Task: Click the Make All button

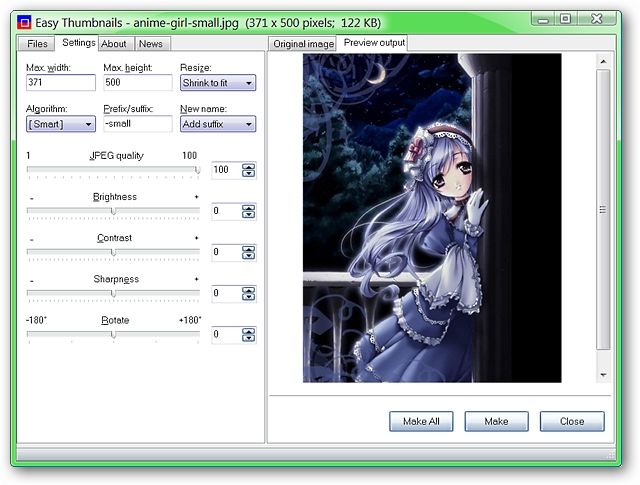Action: [x=421, y=421]
